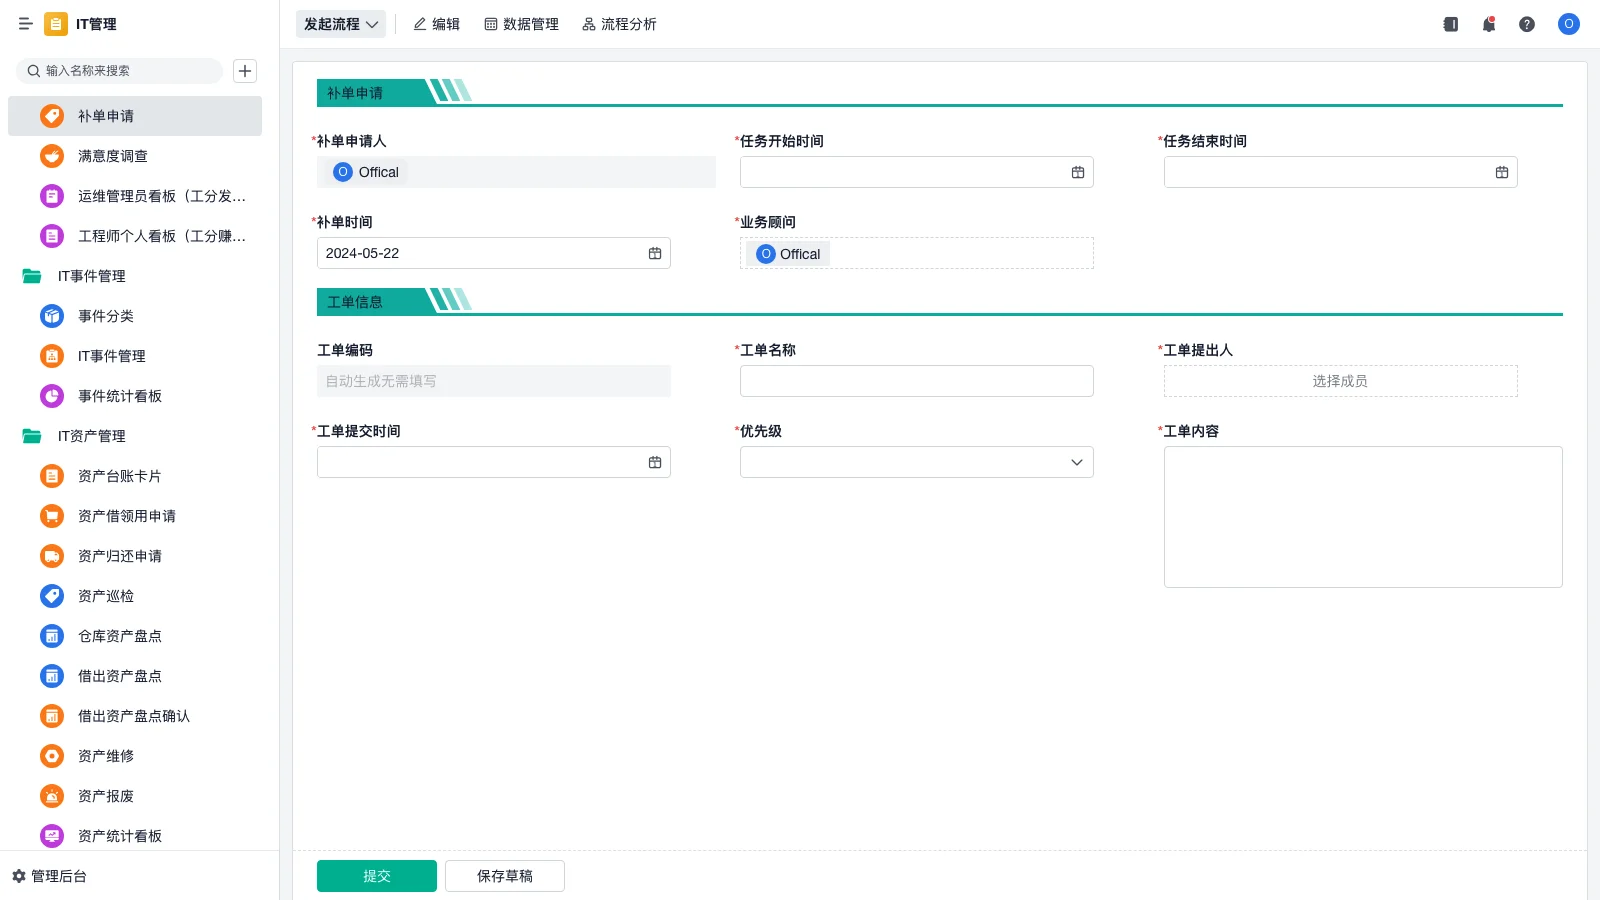
Task: Click the 仓库资产盘点 icon
Action: [52, 636]
